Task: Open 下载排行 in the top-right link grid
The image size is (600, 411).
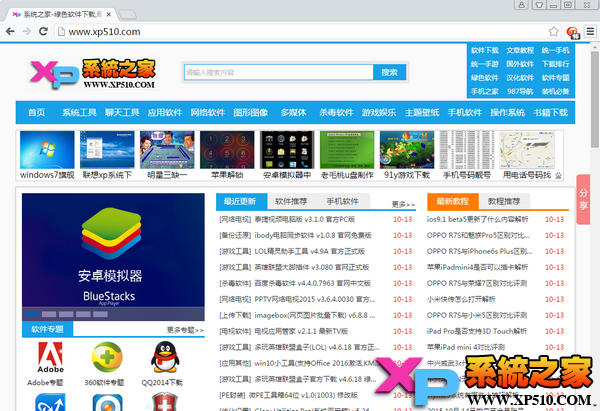Action: (x=555, y=64)
